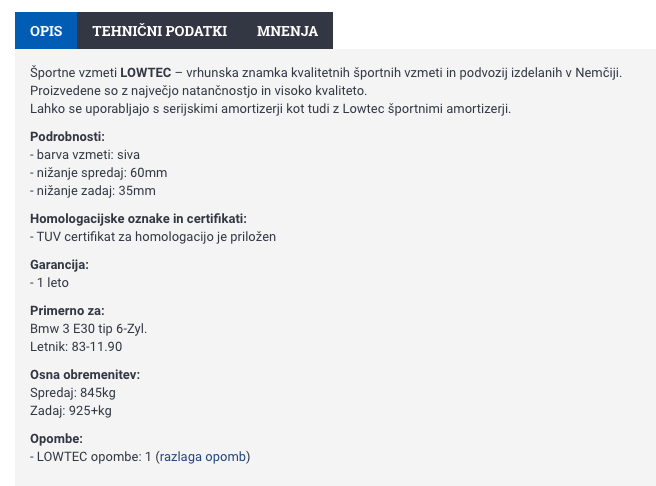Click the Spredaj: 845kg line
This screenshot has width=656, height=486.
click(x=73, y=393)
